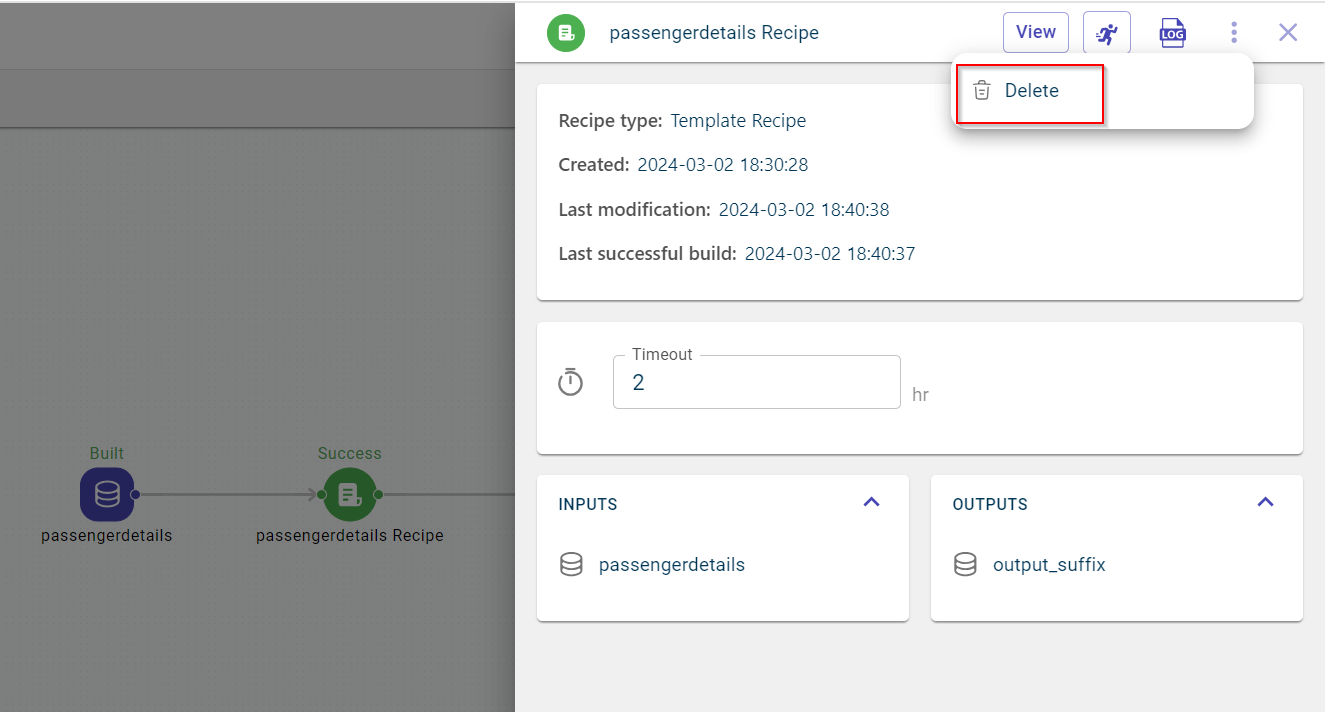Image resolution: width=1325 pixels, height=712 pixels.
Task: Click the stopwatch icon beside Timeout
Action: coord(570,382)
